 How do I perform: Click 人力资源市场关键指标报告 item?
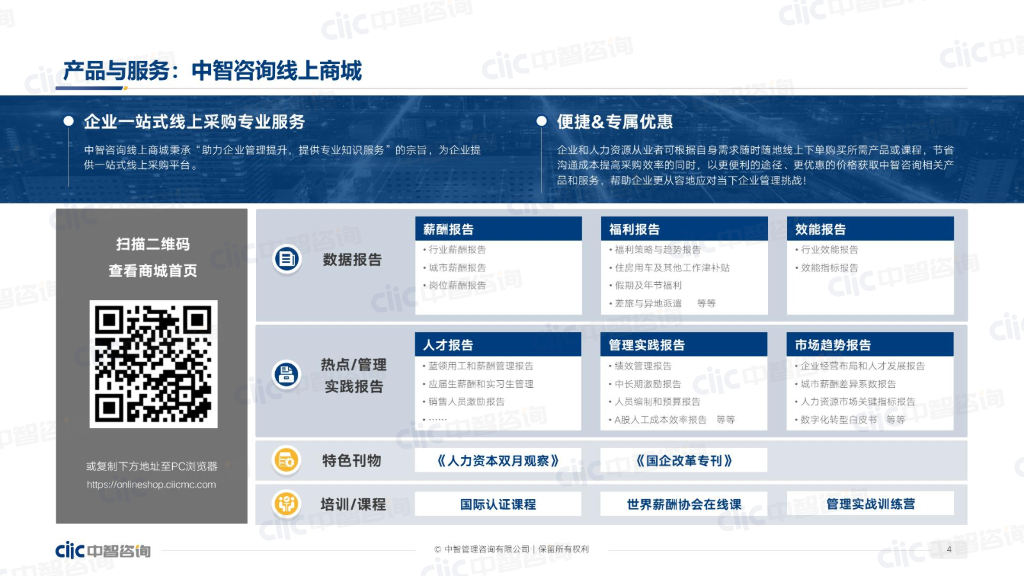point(858,402)
